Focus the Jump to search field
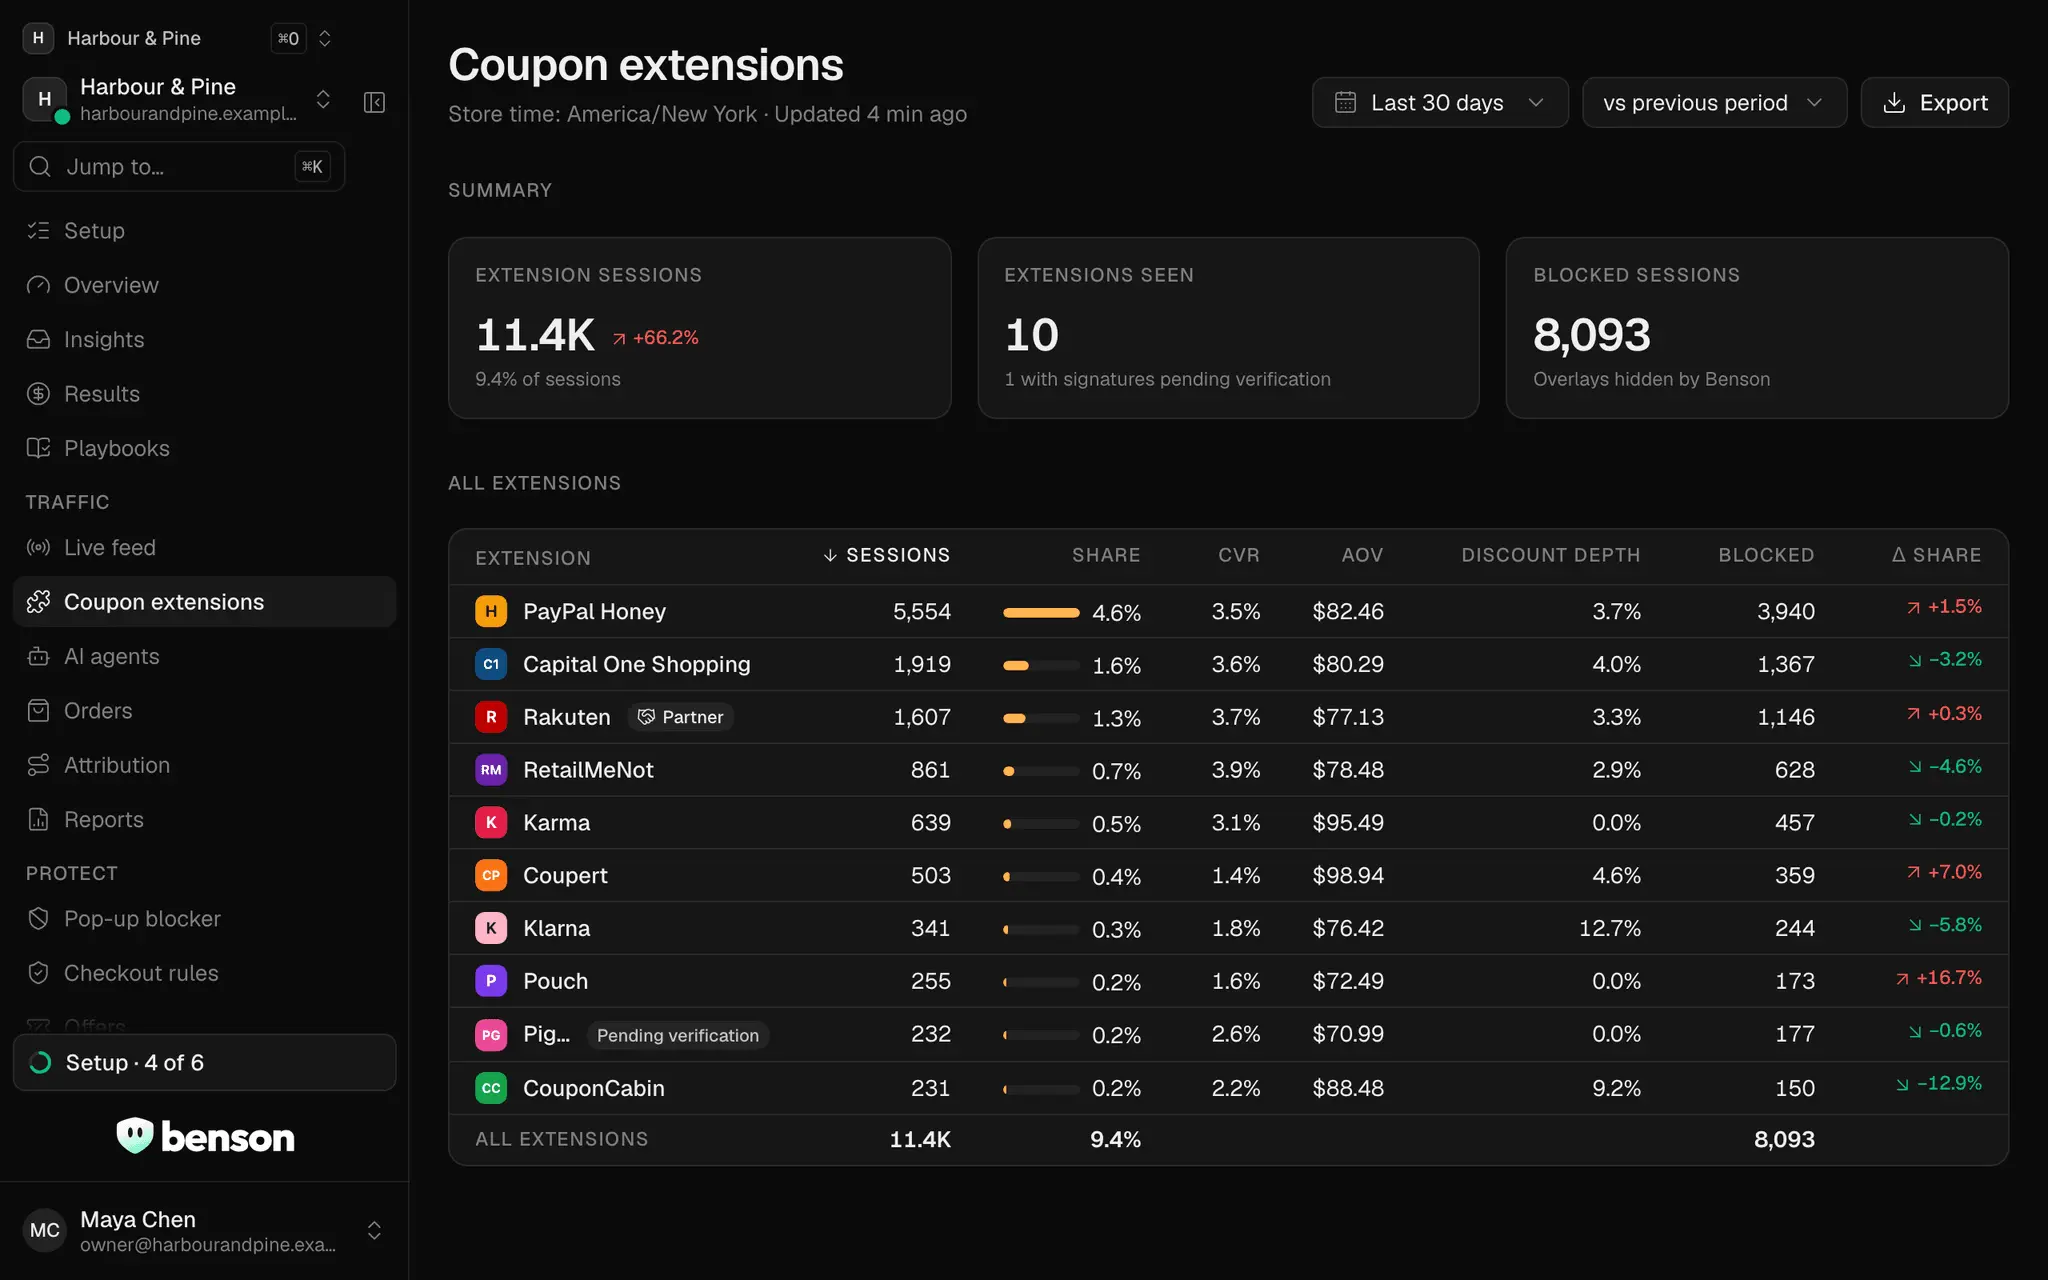The height and width of the screenshot is (1280, 2048). pyautogui.click(x=179, y=166)
